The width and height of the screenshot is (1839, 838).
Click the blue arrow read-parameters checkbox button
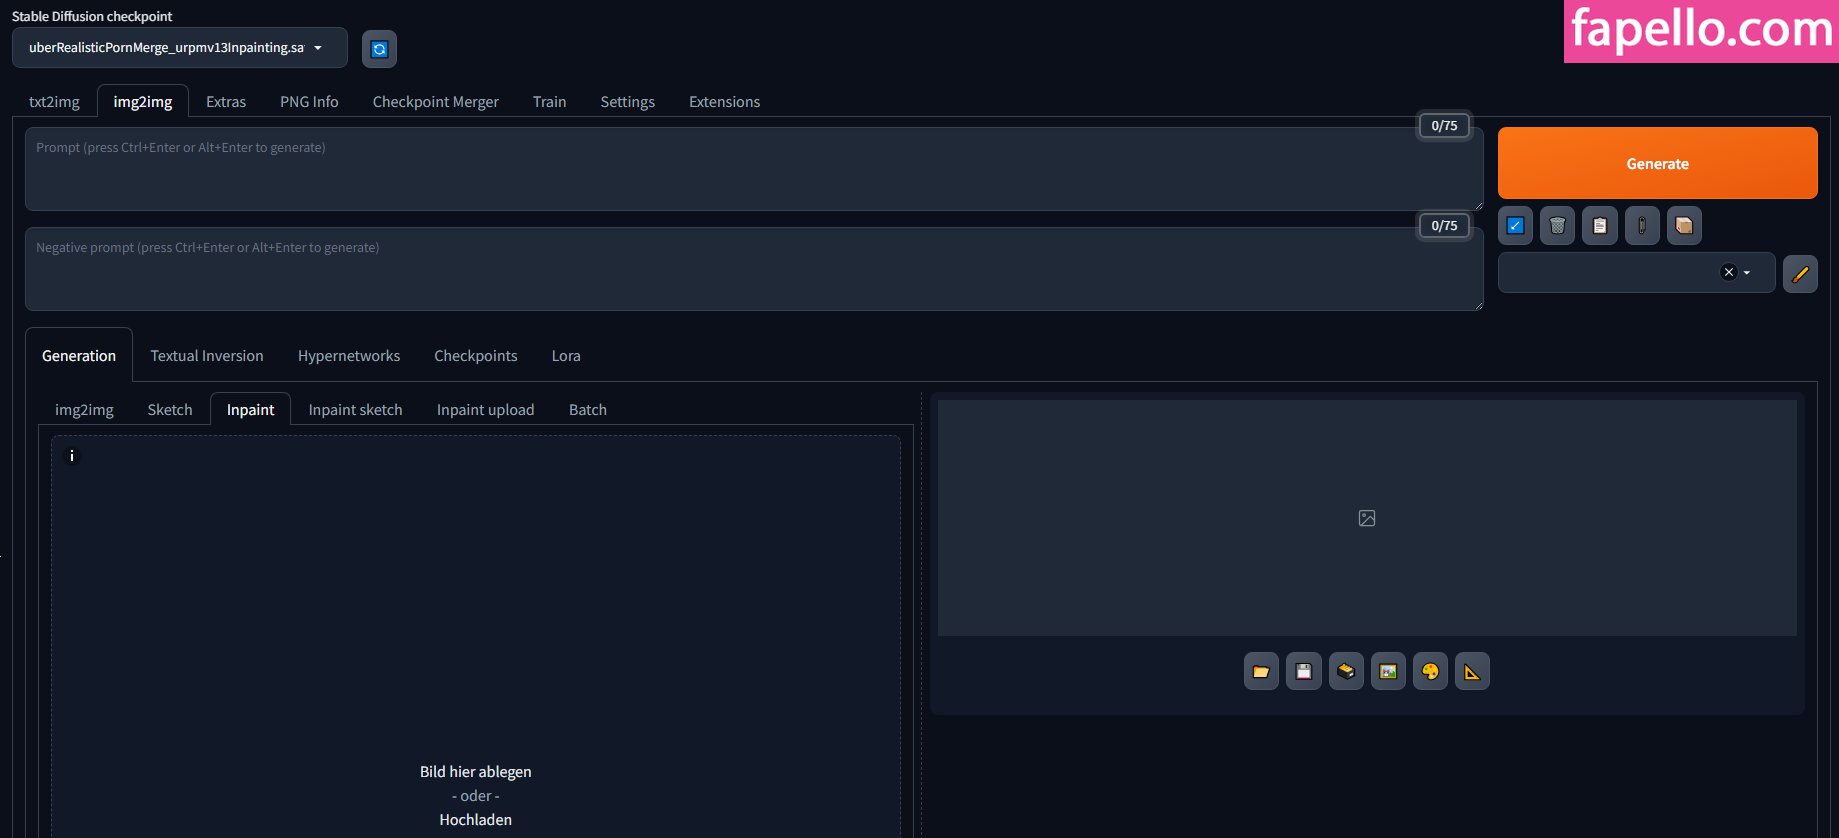tap(1515, 226)
